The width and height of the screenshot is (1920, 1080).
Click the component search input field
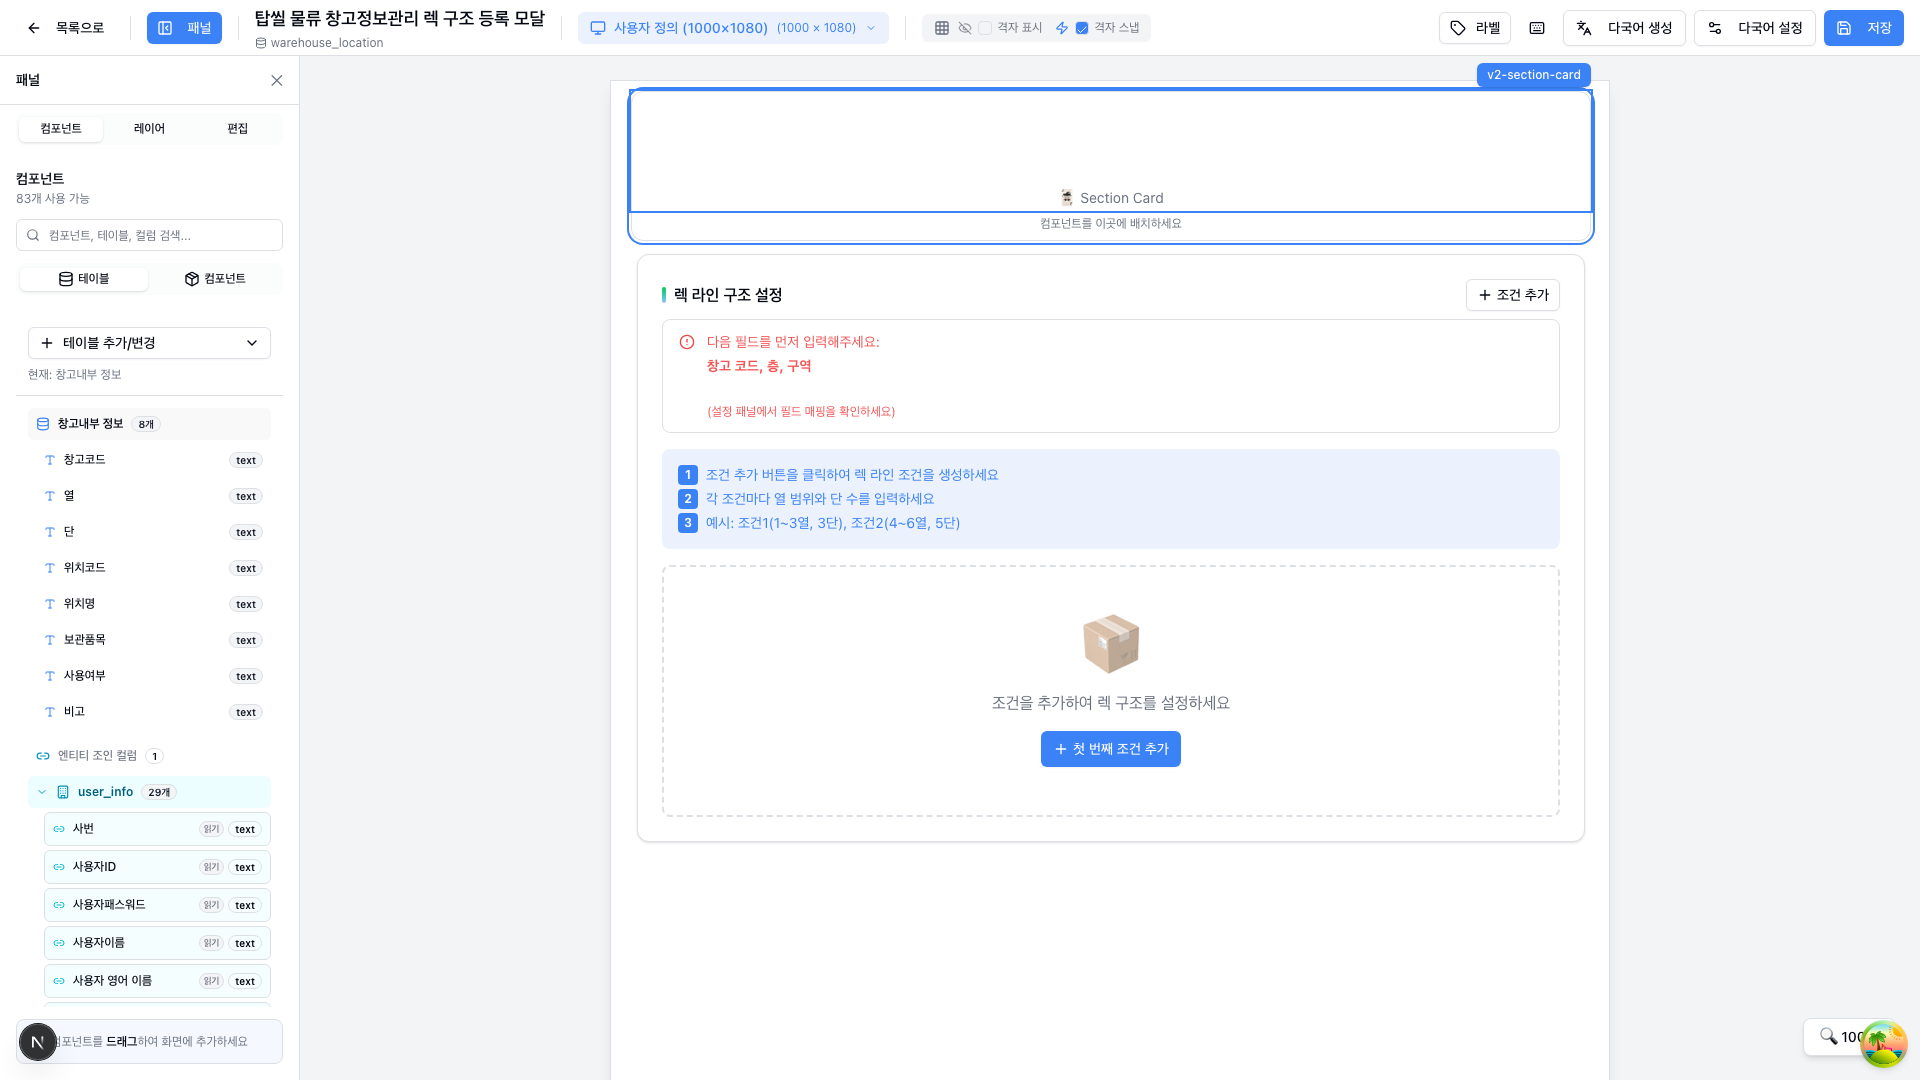pyautogui.click(x=150, y=235)
